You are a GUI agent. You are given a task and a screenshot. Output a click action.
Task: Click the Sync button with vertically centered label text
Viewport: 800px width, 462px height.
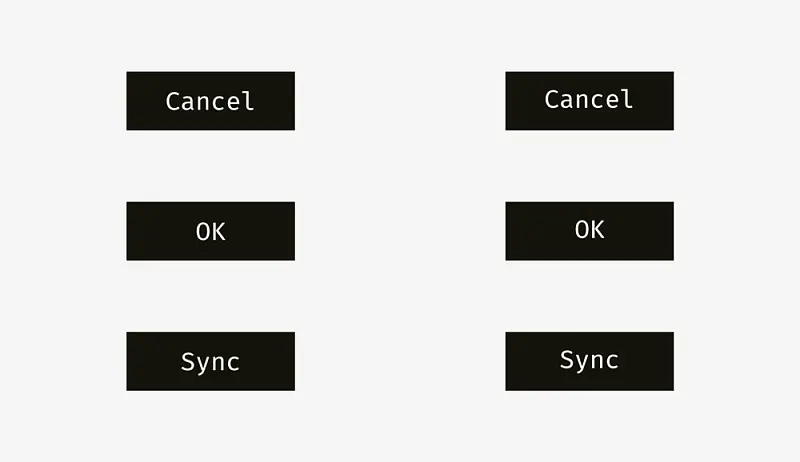(x=210, y=362)
